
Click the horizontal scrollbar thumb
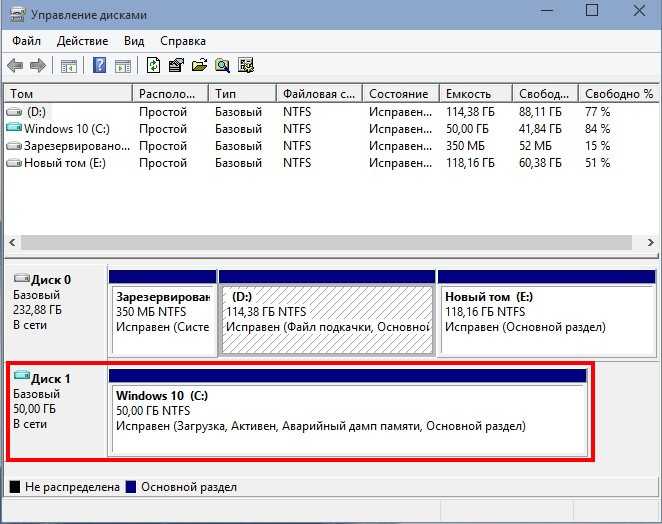click(x=327, y=242)
